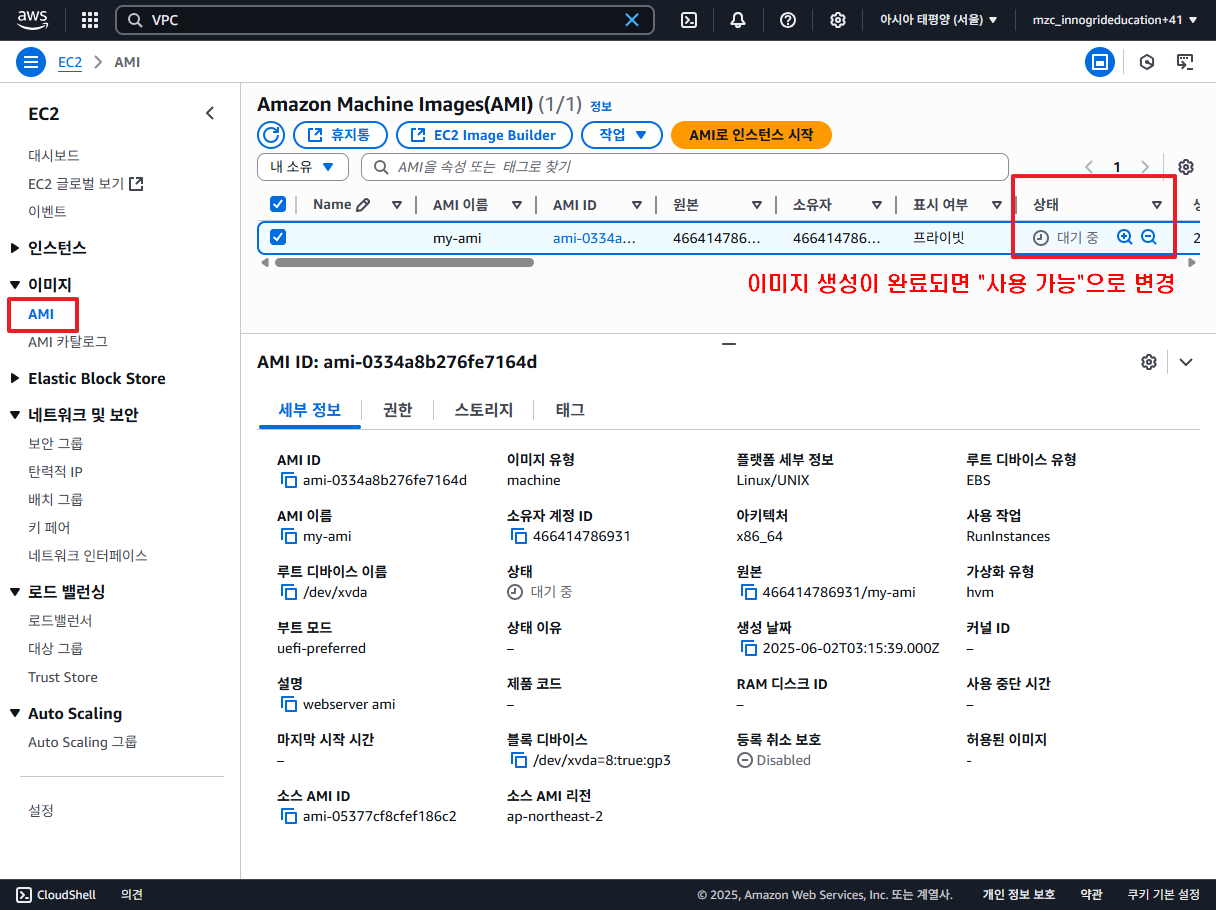Copy source AMI ID ami-05377cf8cfef186c2
The image size is (1216, 910).
tap(289, 816)
